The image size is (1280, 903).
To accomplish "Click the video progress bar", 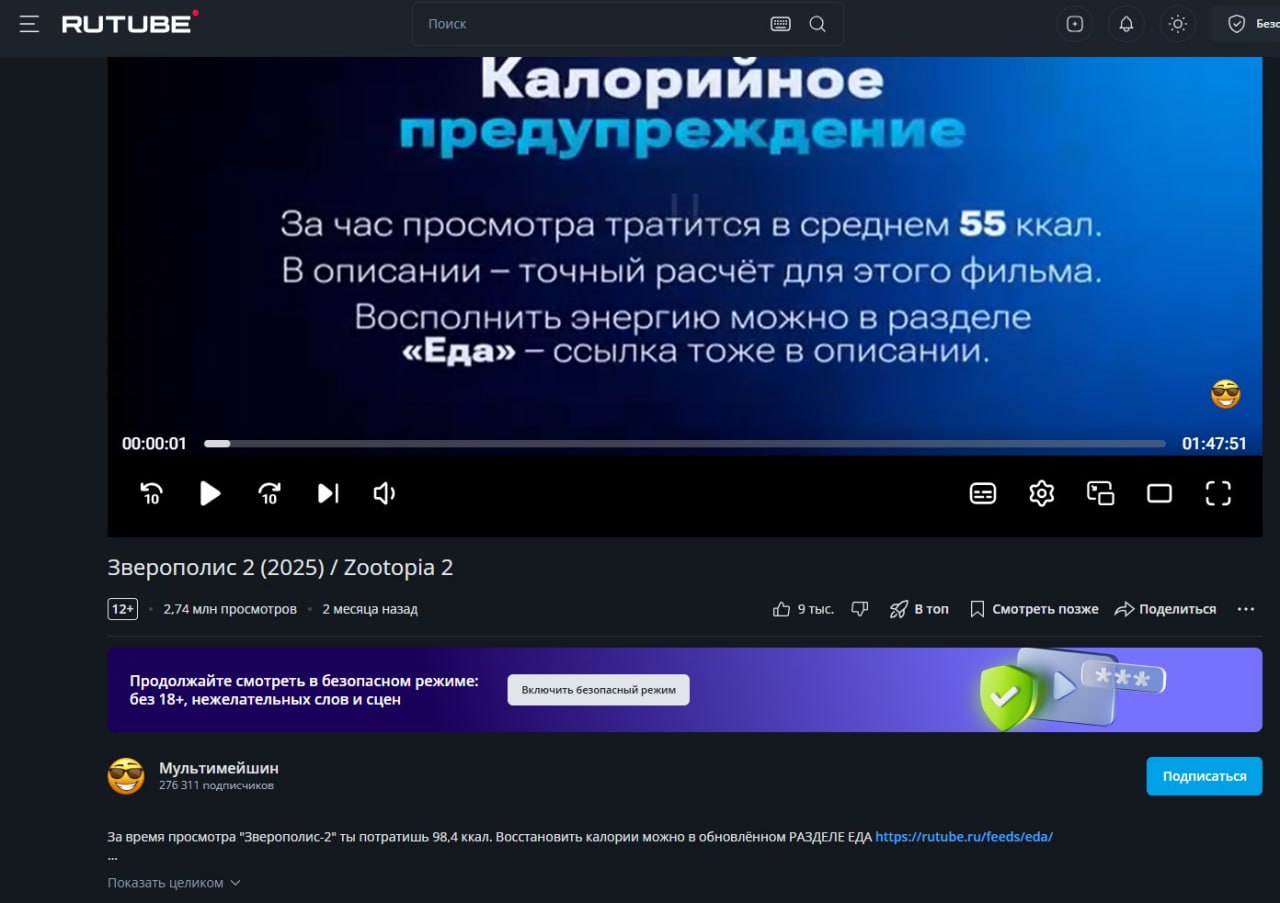I will click(x=684, y=443).
